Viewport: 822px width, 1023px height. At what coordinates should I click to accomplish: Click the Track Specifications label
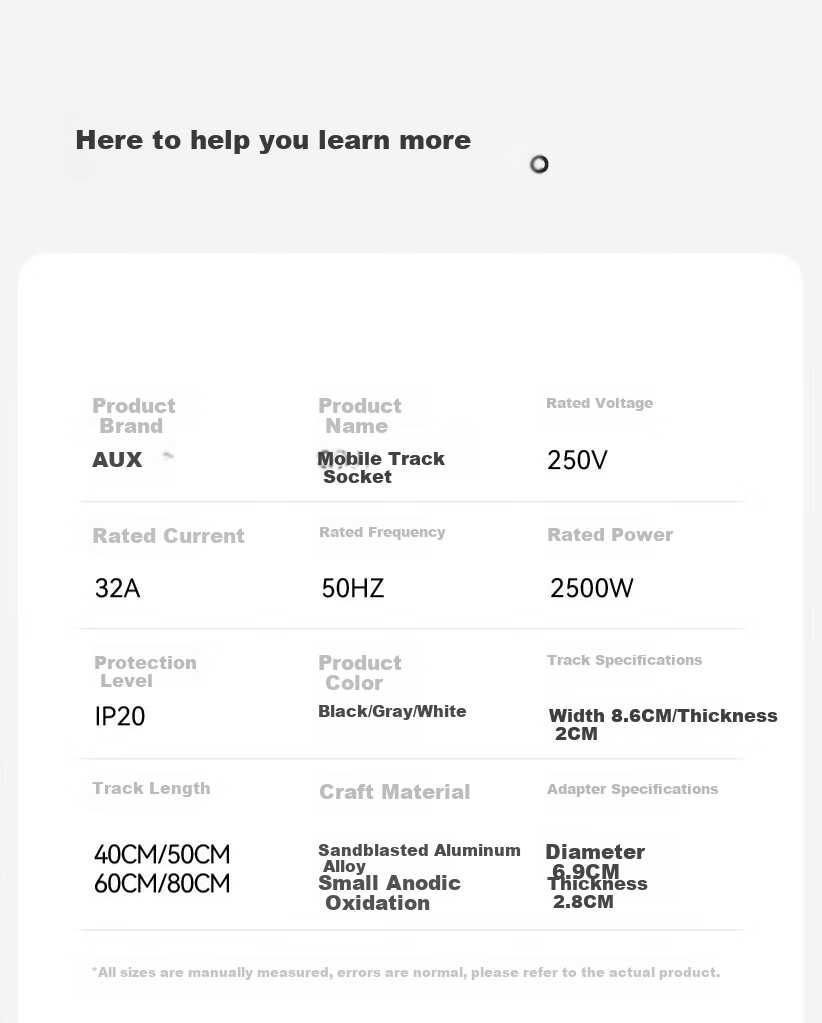coord(624,660)
